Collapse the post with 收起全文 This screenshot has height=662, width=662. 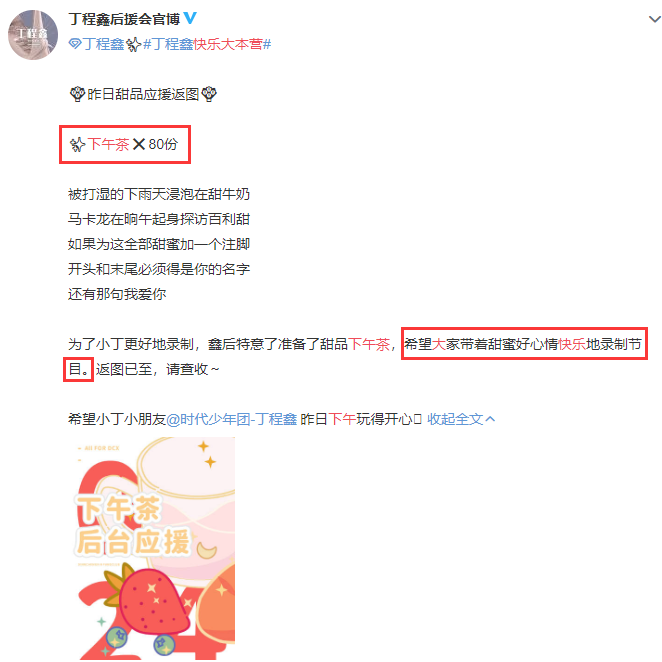[x=455, y=419]
